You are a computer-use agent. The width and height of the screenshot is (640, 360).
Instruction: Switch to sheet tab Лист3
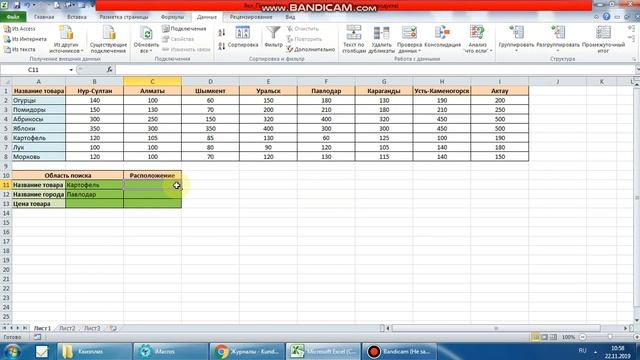(x=92, y=328)
